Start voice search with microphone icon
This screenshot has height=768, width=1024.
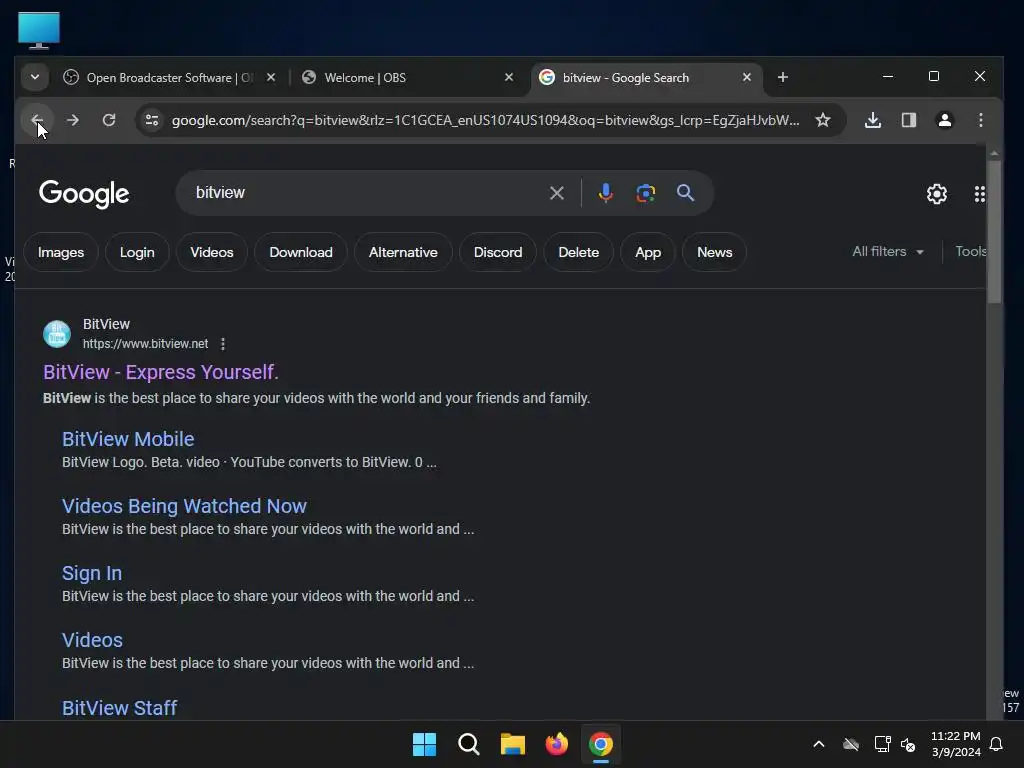tap(605, 193)
